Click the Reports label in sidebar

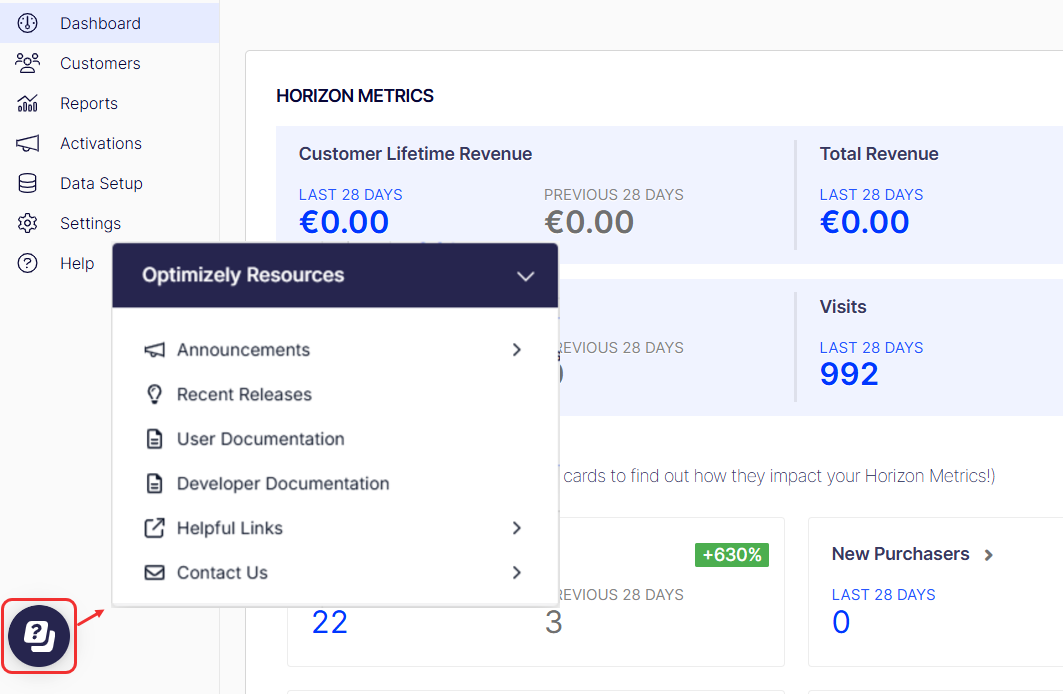(89, 103)
